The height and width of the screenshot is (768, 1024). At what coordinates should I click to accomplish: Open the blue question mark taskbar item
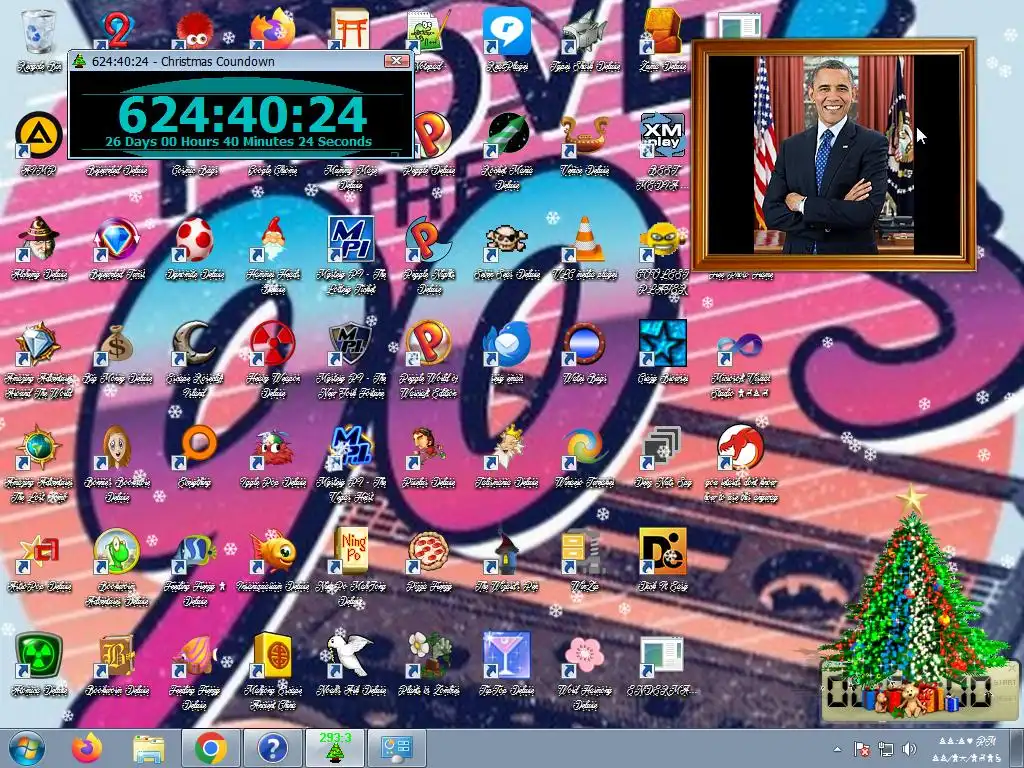(273, 748)
